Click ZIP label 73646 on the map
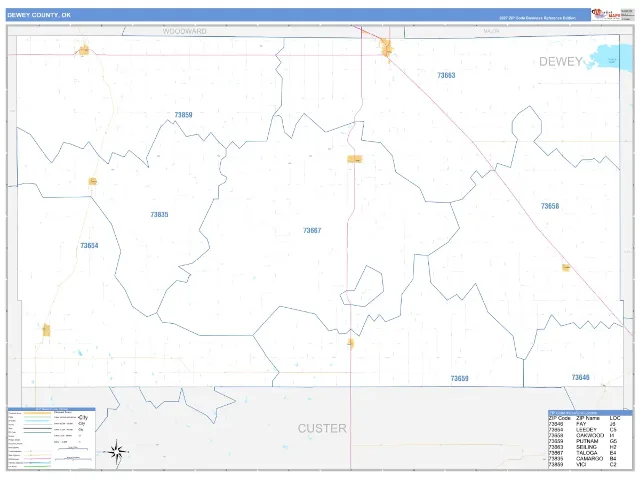Image resolution: width=640 pixels, height=480 pixels. 580,378
